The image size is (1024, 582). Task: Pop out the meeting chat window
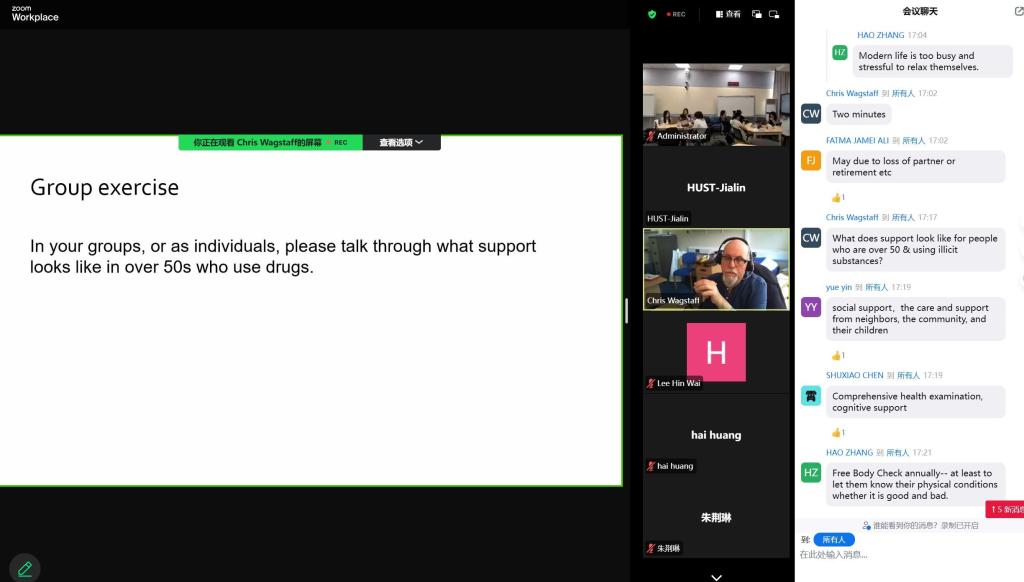[x=1018, y=11]
